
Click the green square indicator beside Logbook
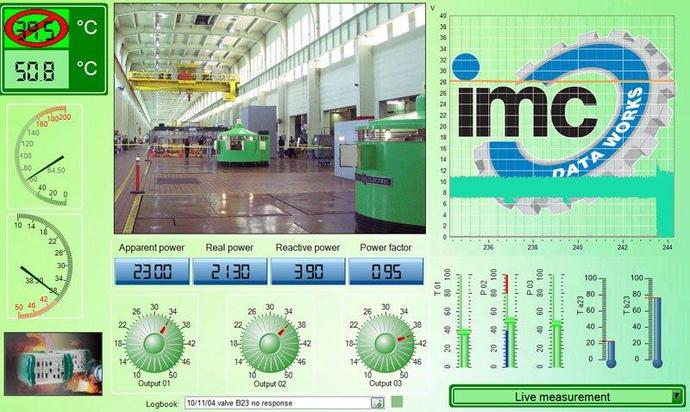pos(397,401)
